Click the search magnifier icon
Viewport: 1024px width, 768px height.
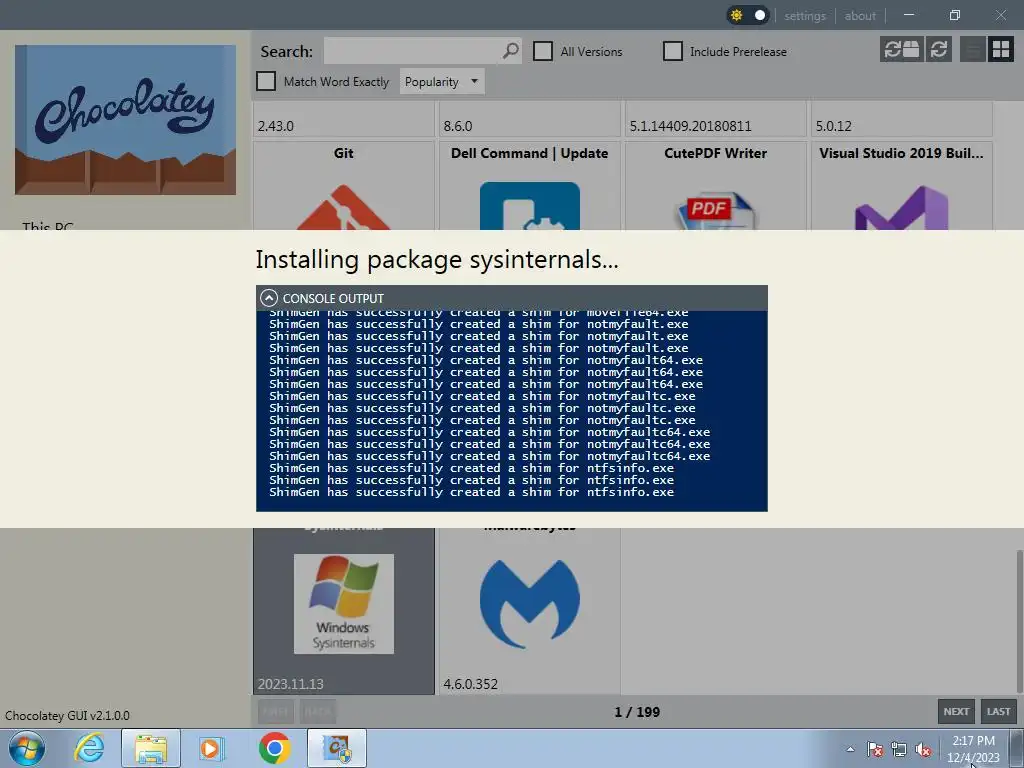511,50
